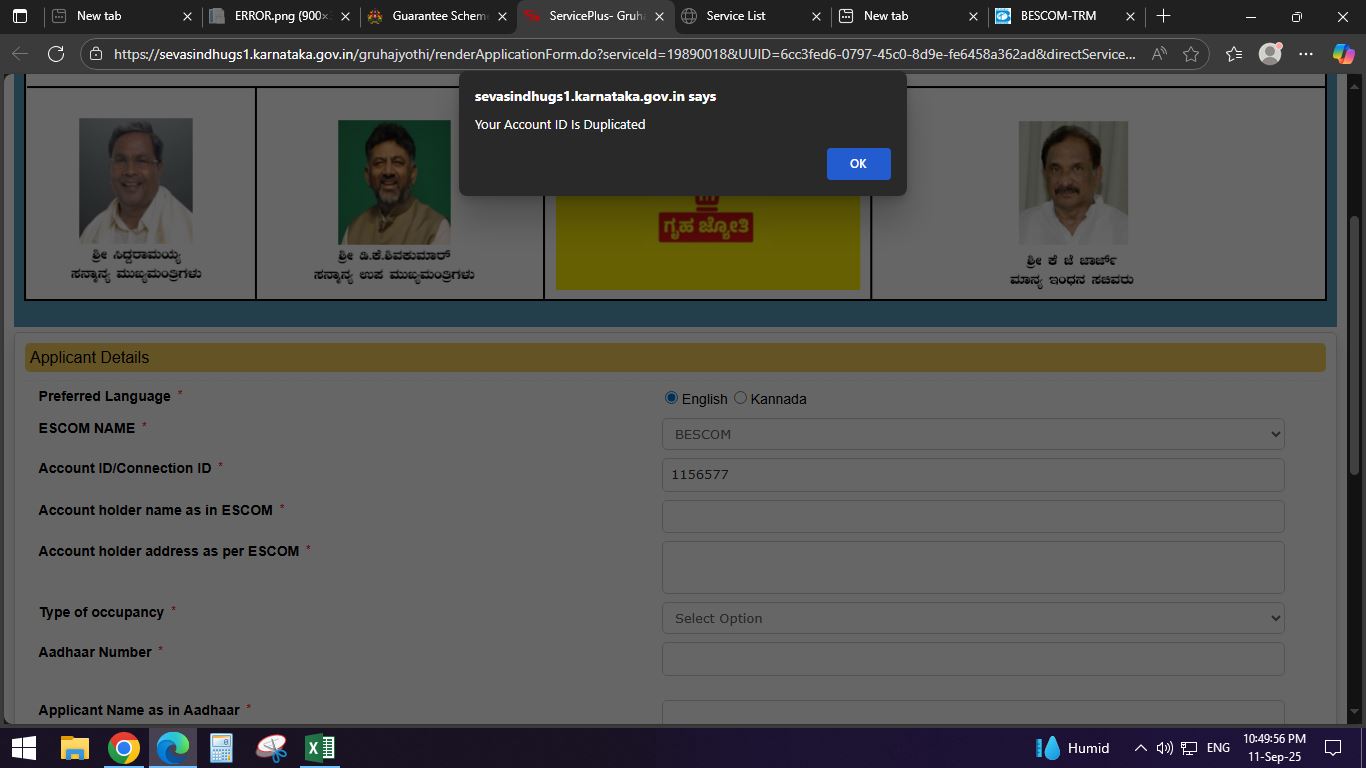Screen dimensions: 1366x768
Task: Click OK in the duplicate account alert
Action: click(x=858, y=164)
